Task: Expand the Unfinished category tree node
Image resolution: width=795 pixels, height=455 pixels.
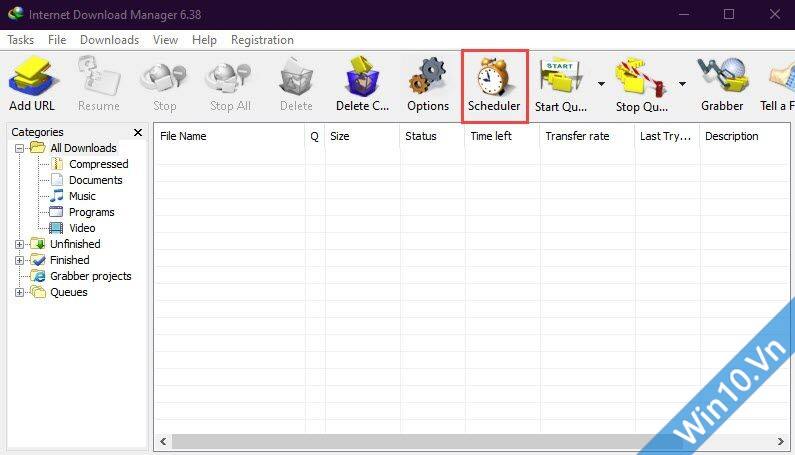Action: pos(20,244)
